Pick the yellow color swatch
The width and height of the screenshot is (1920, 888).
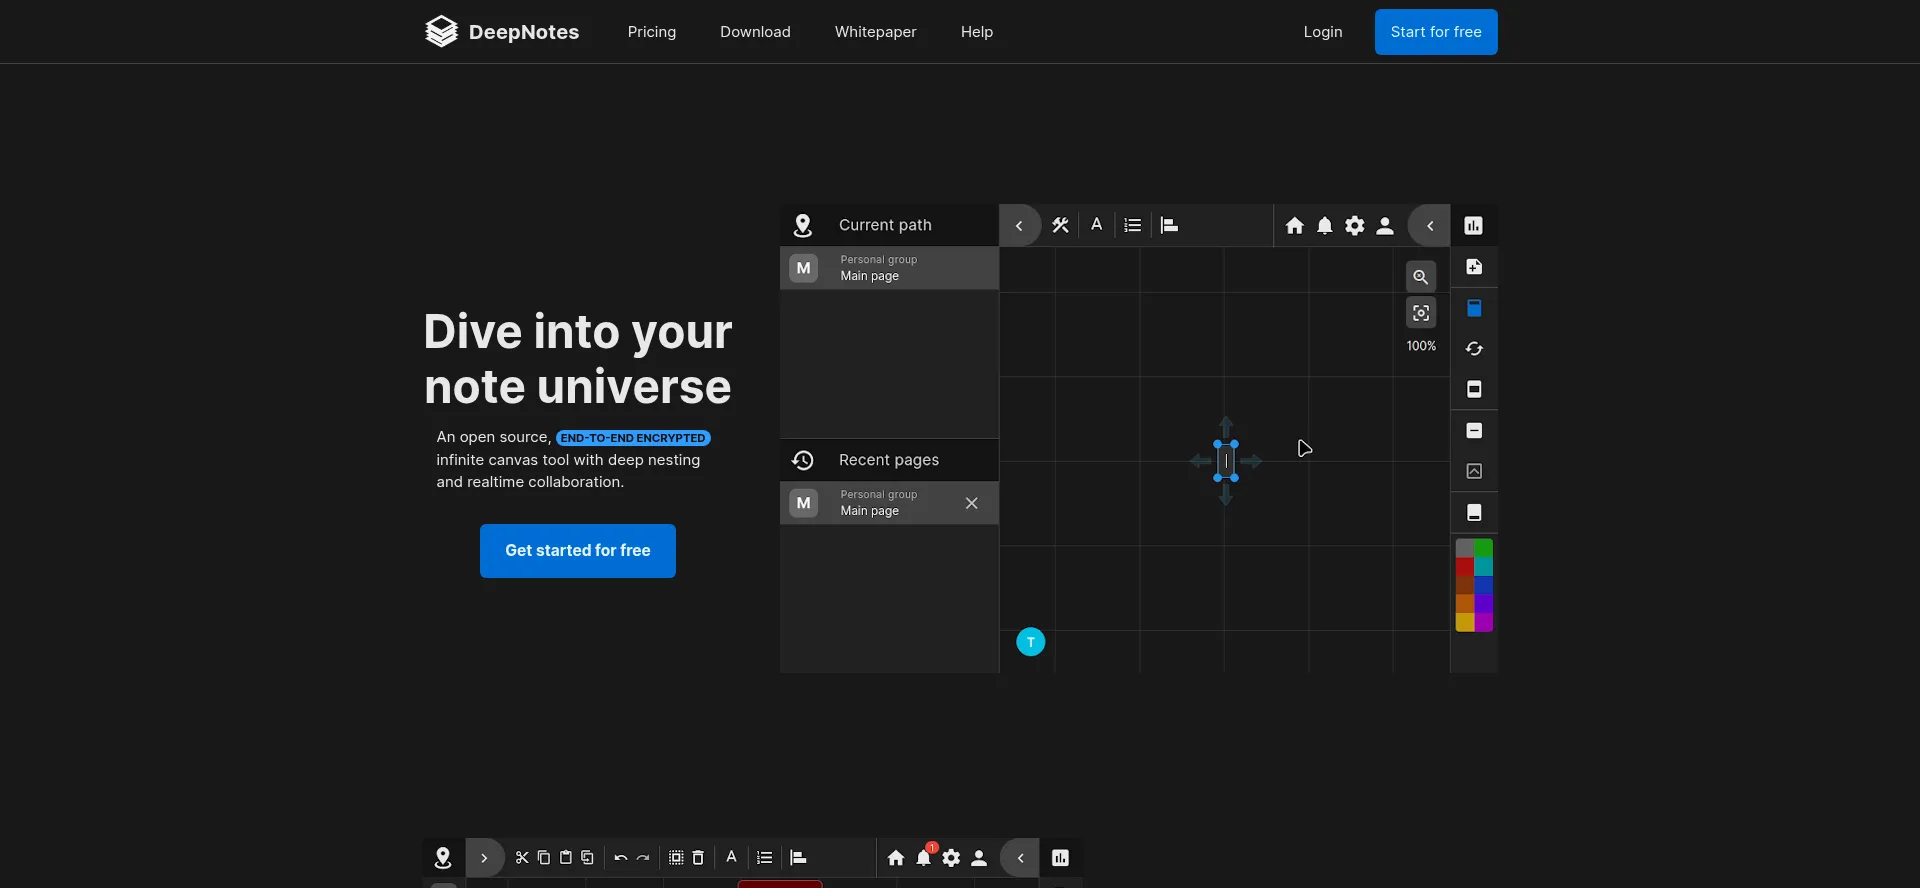point(1465,622)
